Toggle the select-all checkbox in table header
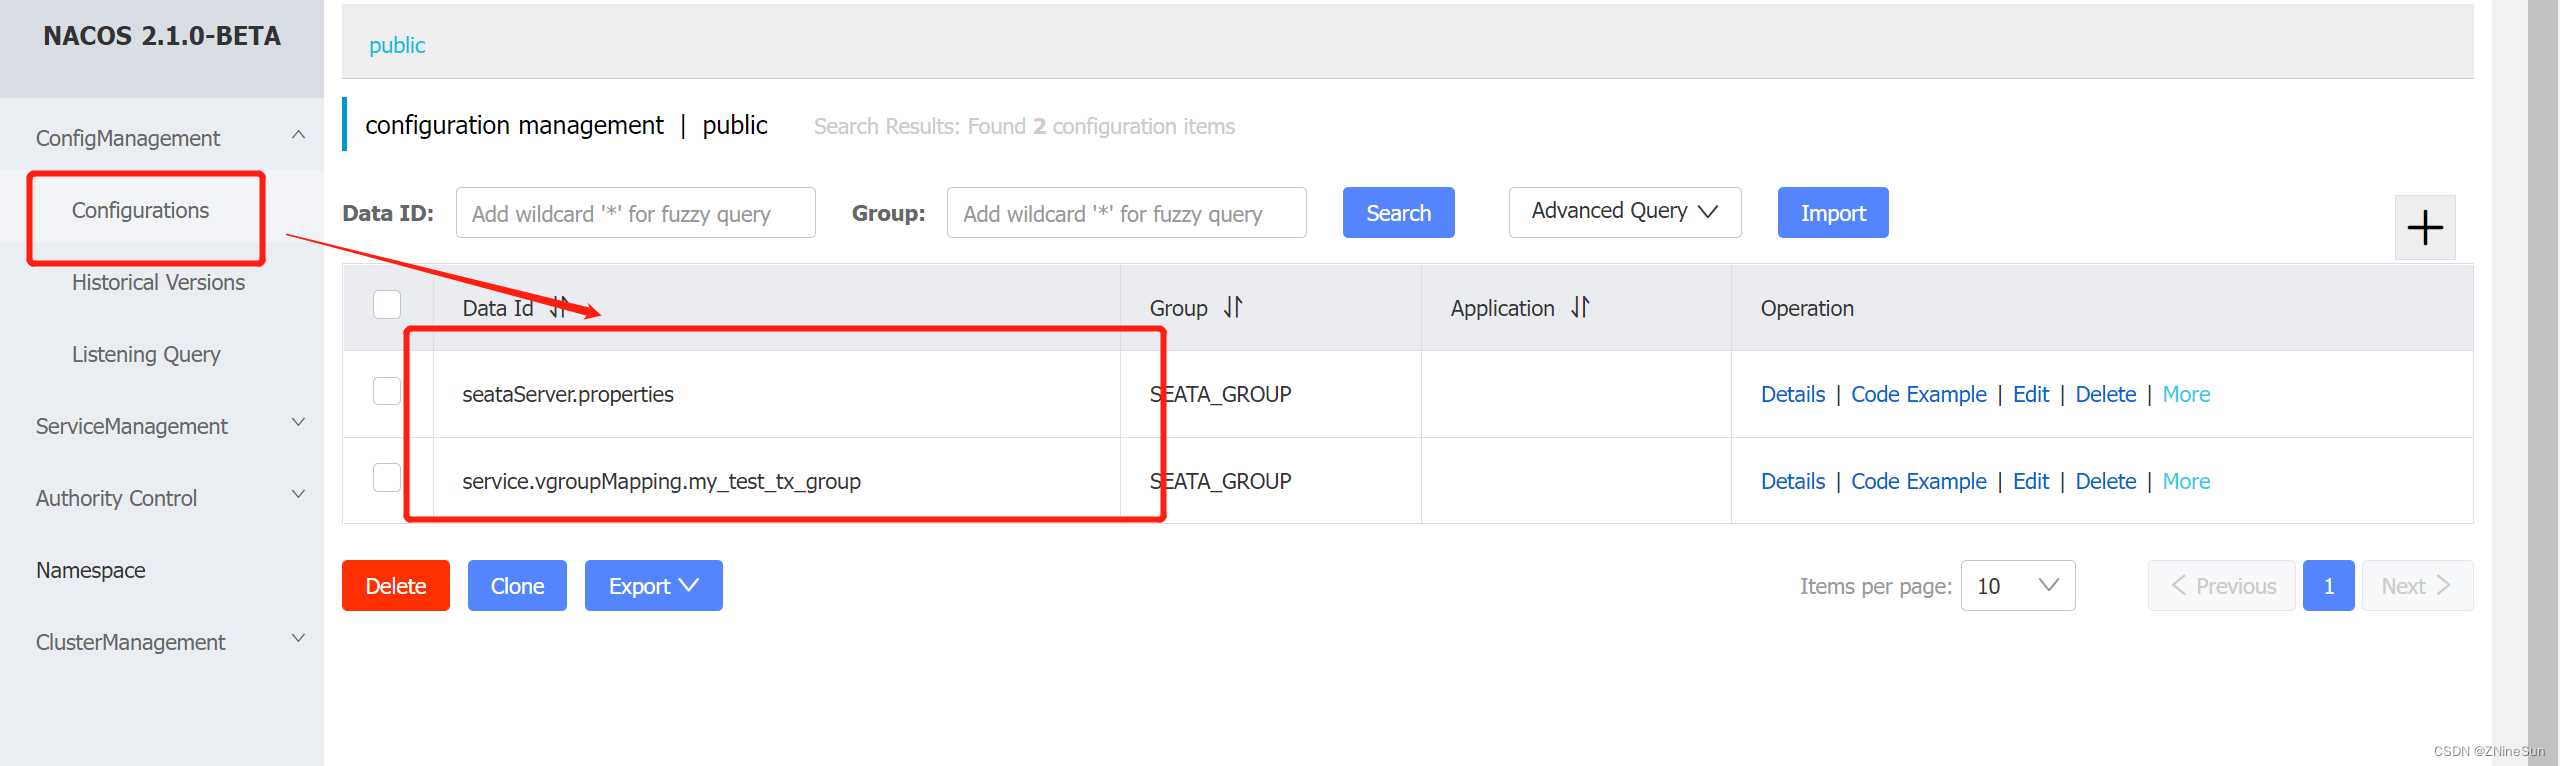This screenshot has width=2560, height=766. pos(387,304)
